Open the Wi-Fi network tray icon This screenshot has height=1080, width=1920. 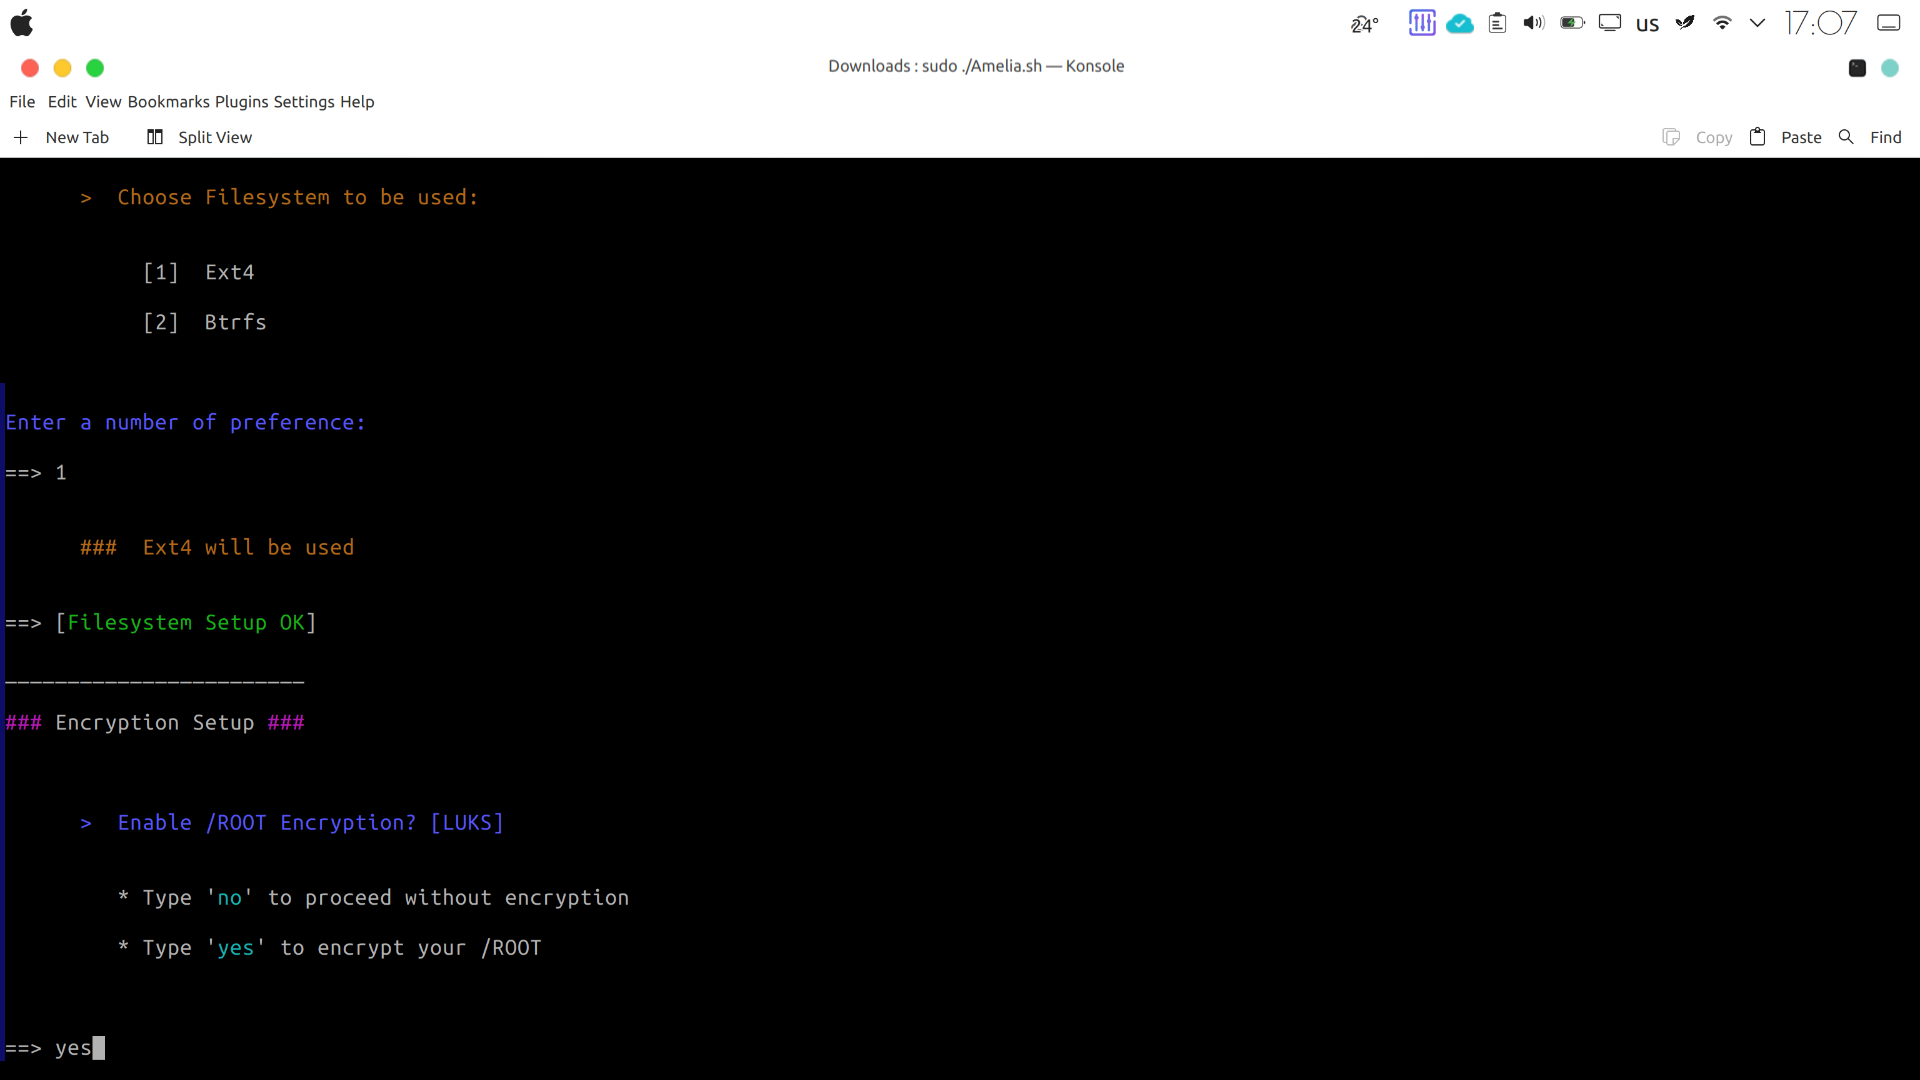point(1722,23)
